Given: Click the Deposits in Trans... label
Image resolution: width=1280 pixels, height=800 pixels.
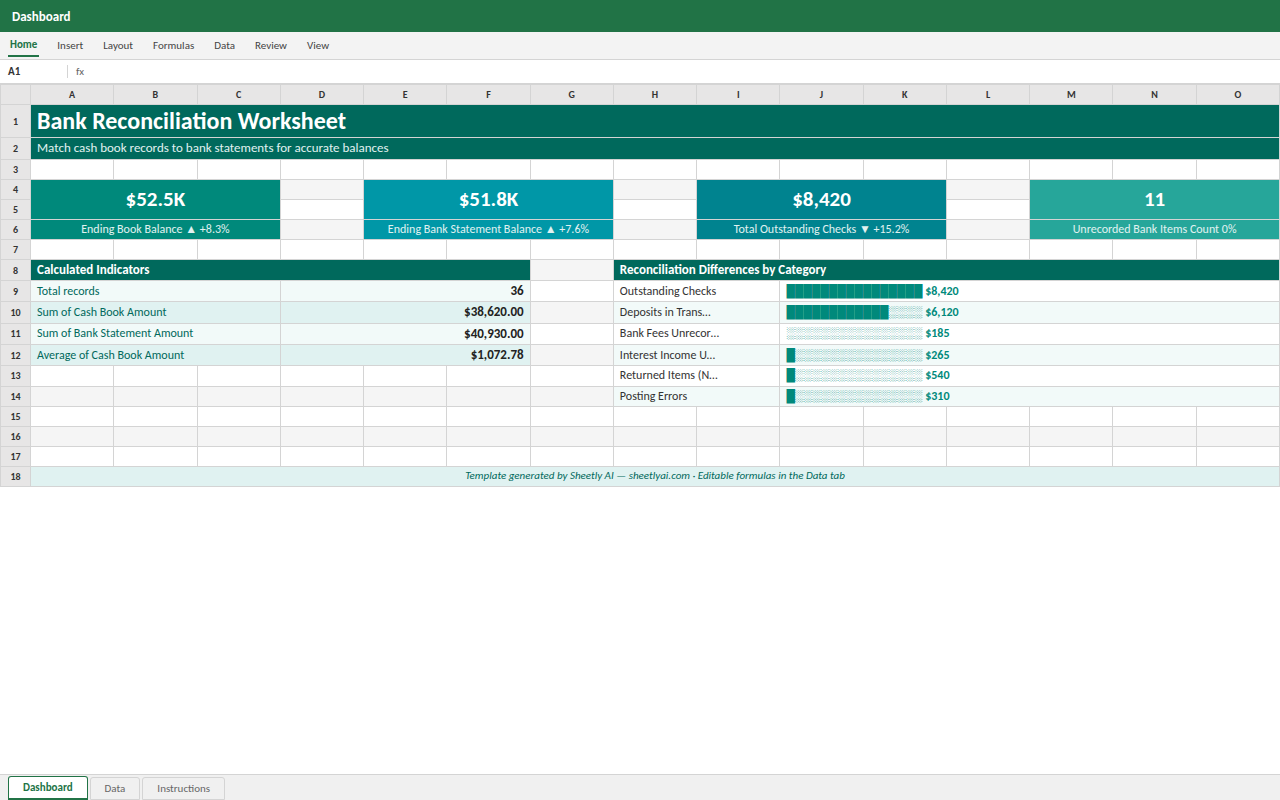Looking at the screenshot, I should point(697,312).
